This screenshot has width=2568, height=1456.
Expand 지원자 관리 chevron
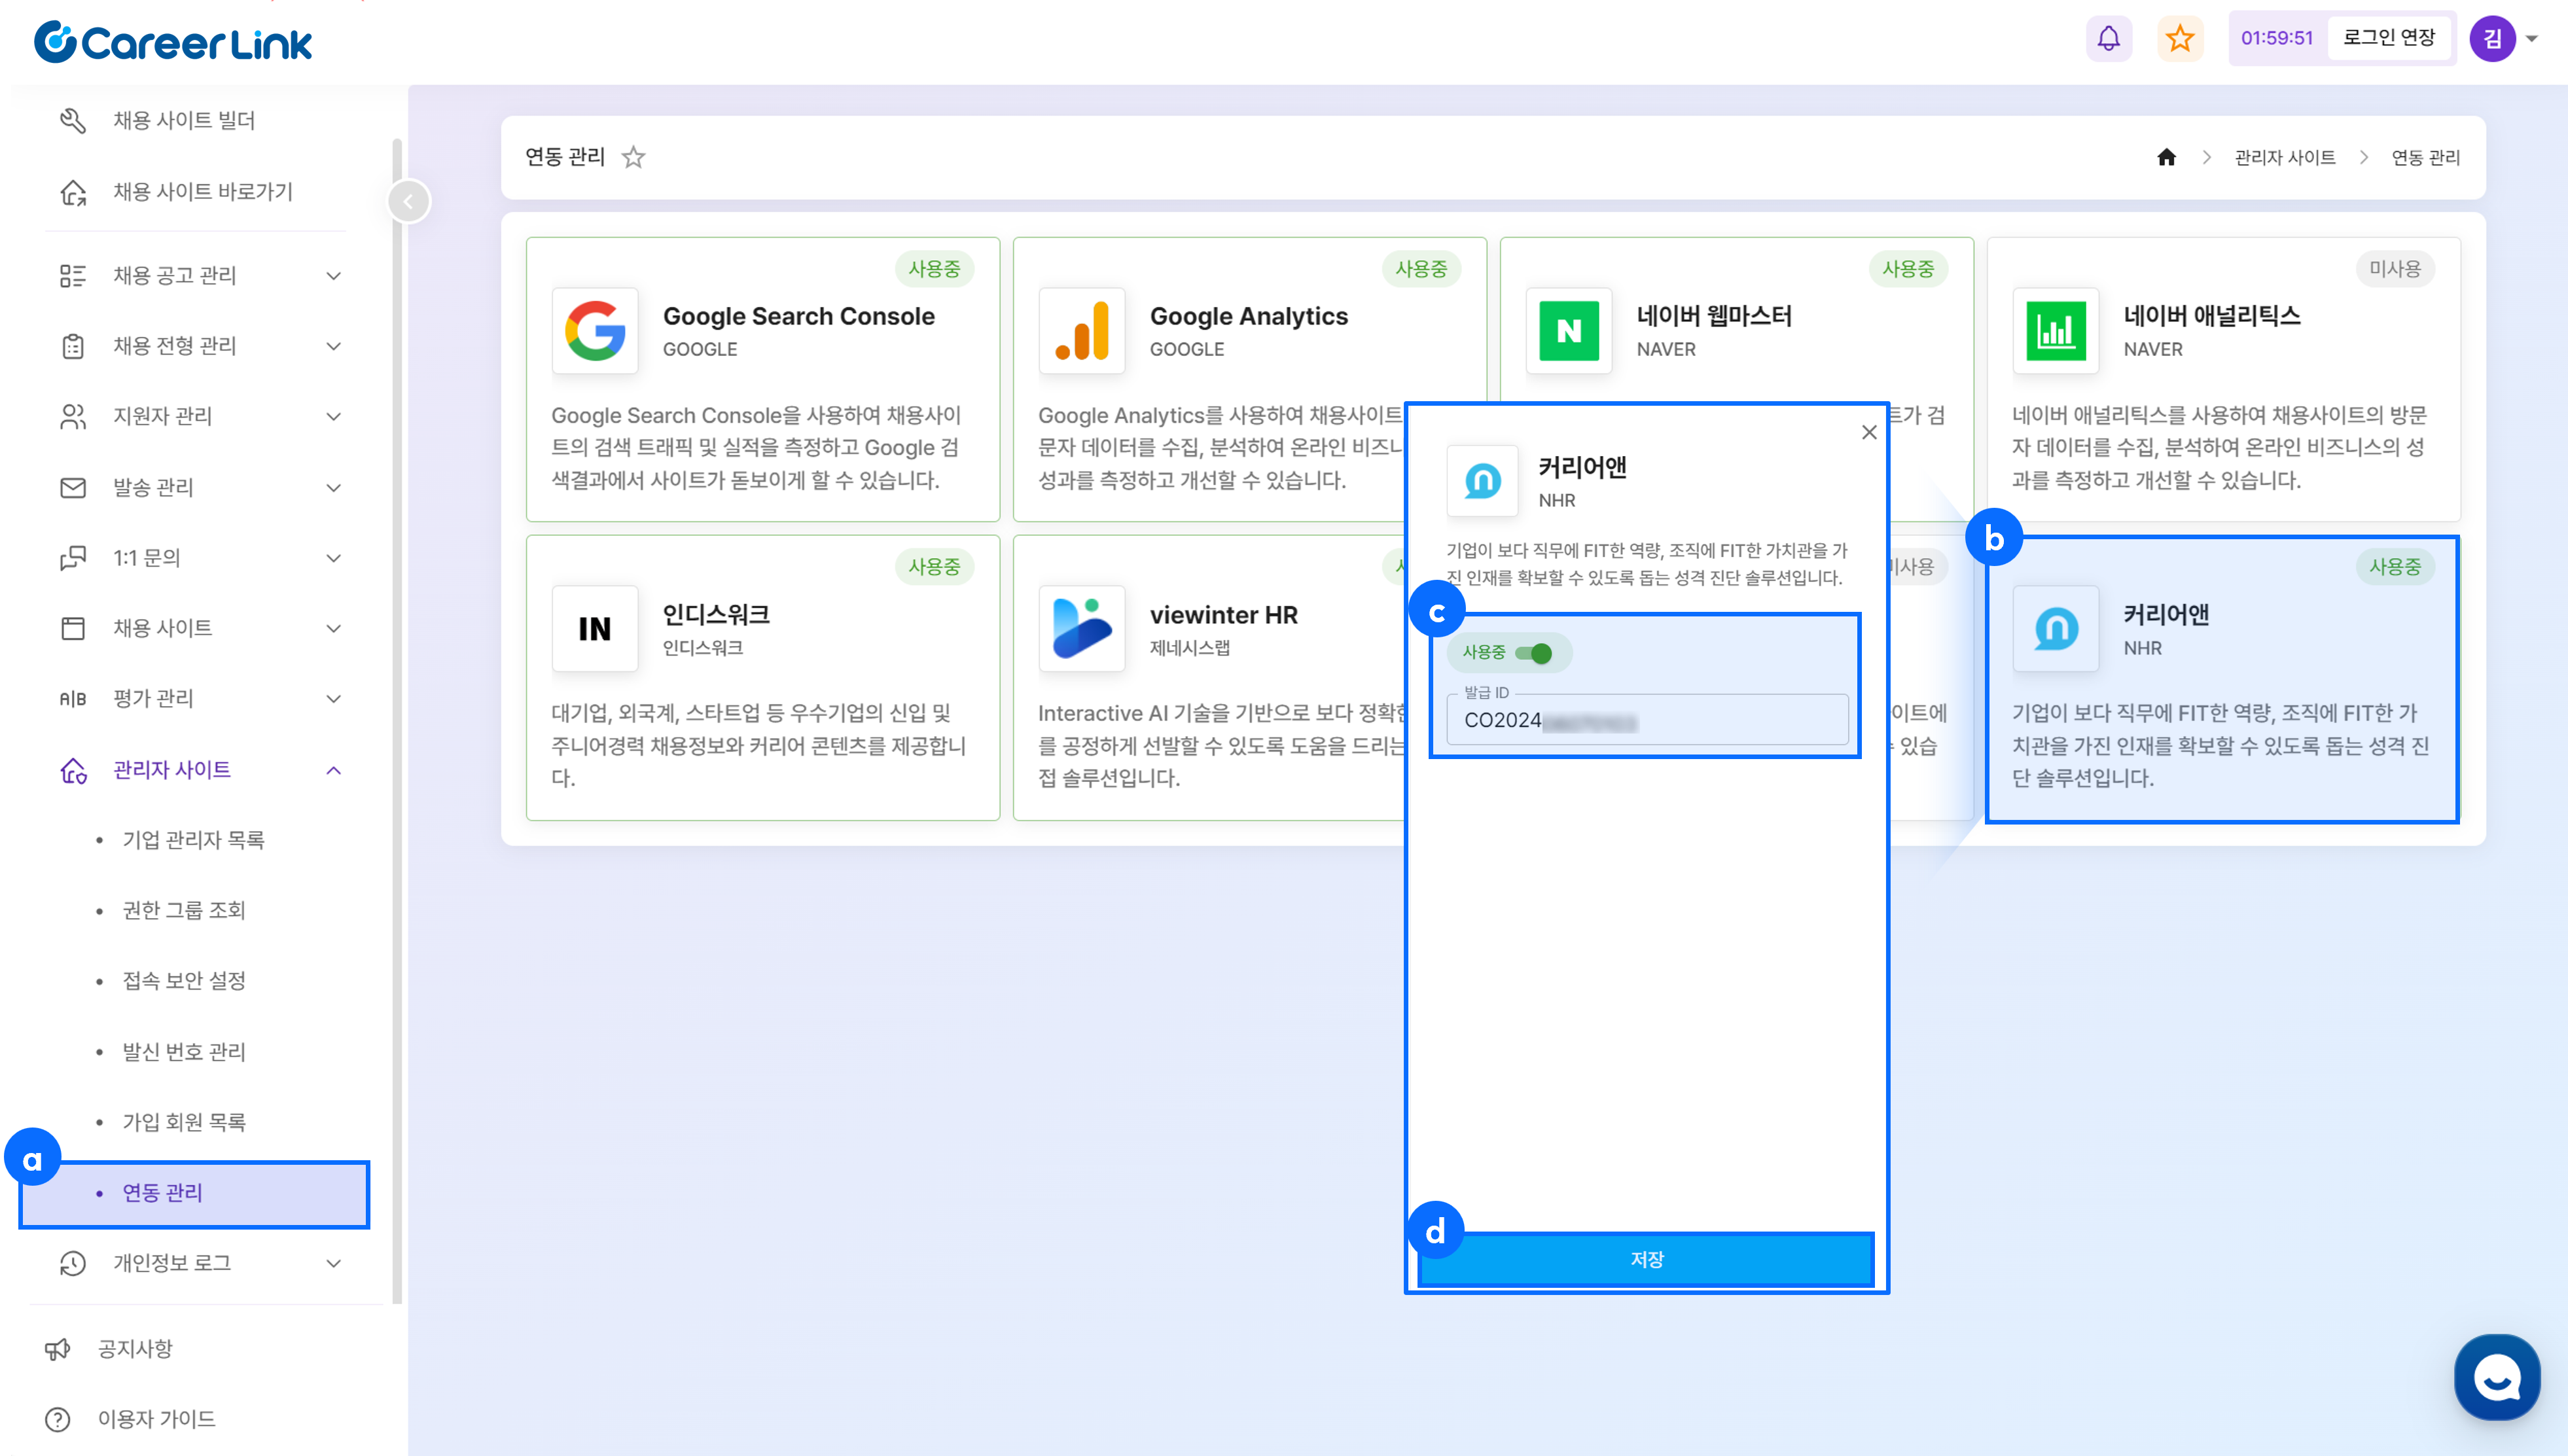pyautogui.click(x=334, y=416)
